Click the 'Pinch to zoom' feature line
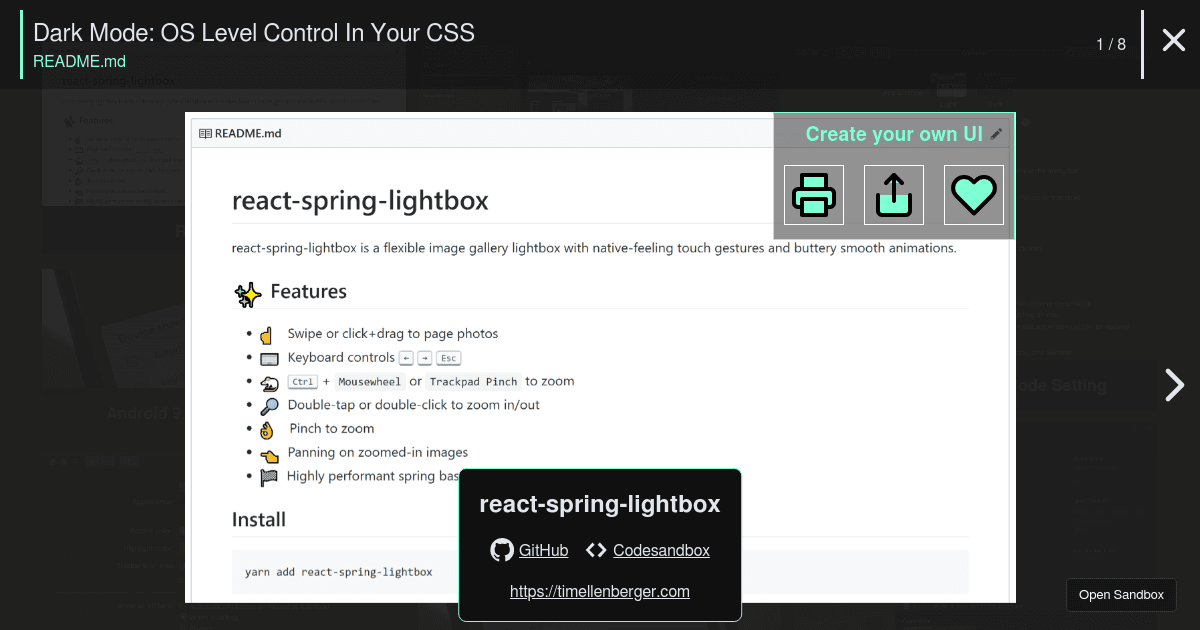This screenshot has height=630, width=1200. click(x=332, y=428)
